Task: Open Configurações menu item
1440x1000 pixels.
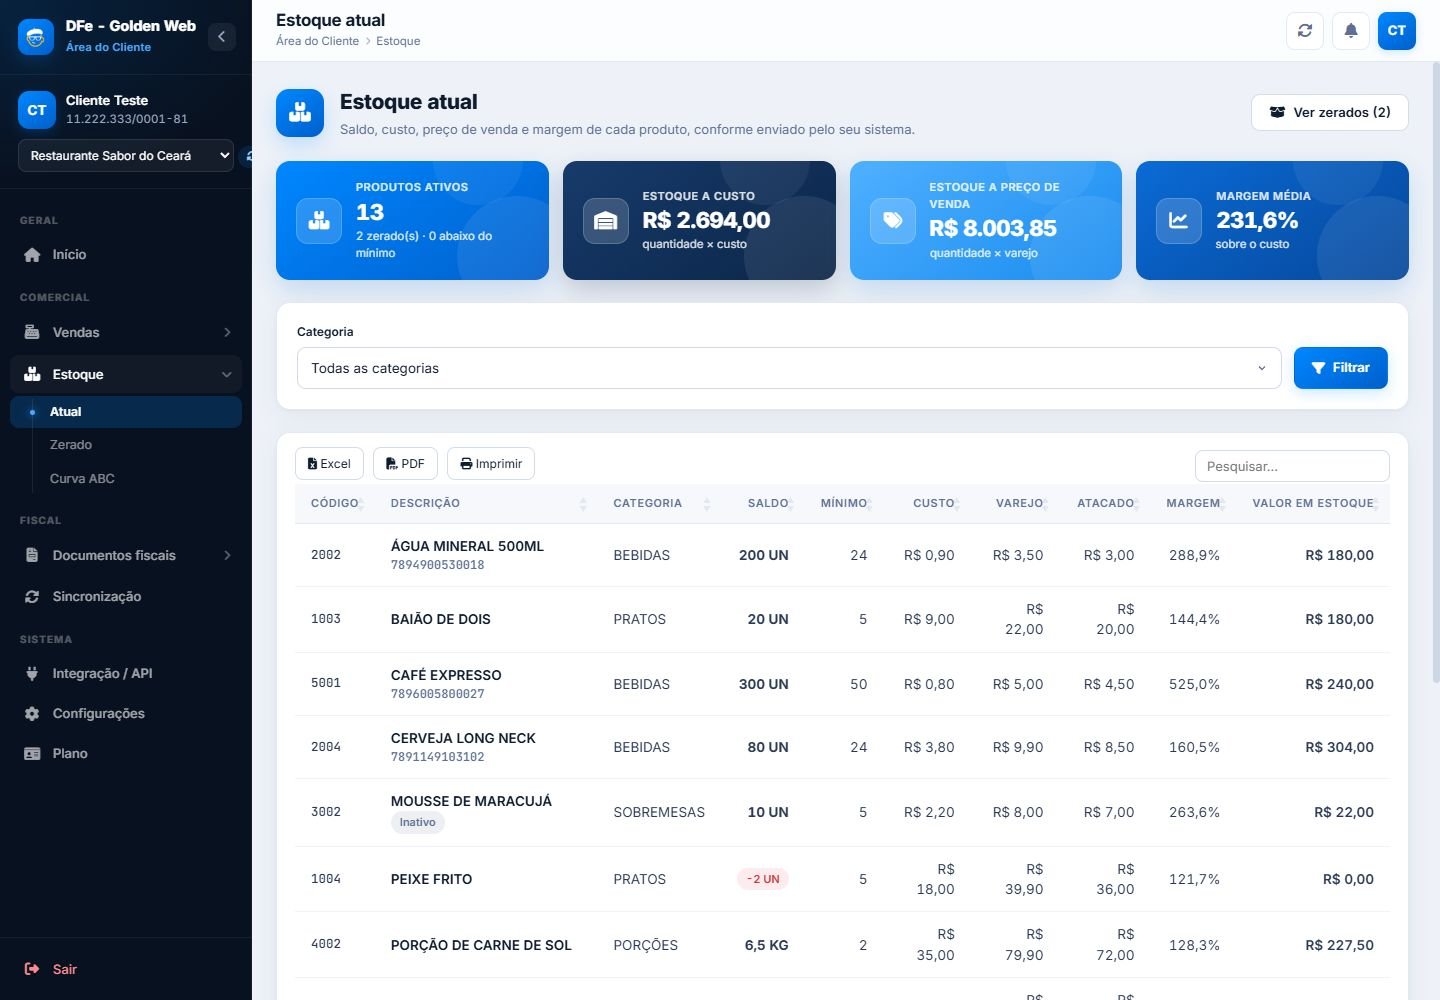Action: tap(126, 713)
